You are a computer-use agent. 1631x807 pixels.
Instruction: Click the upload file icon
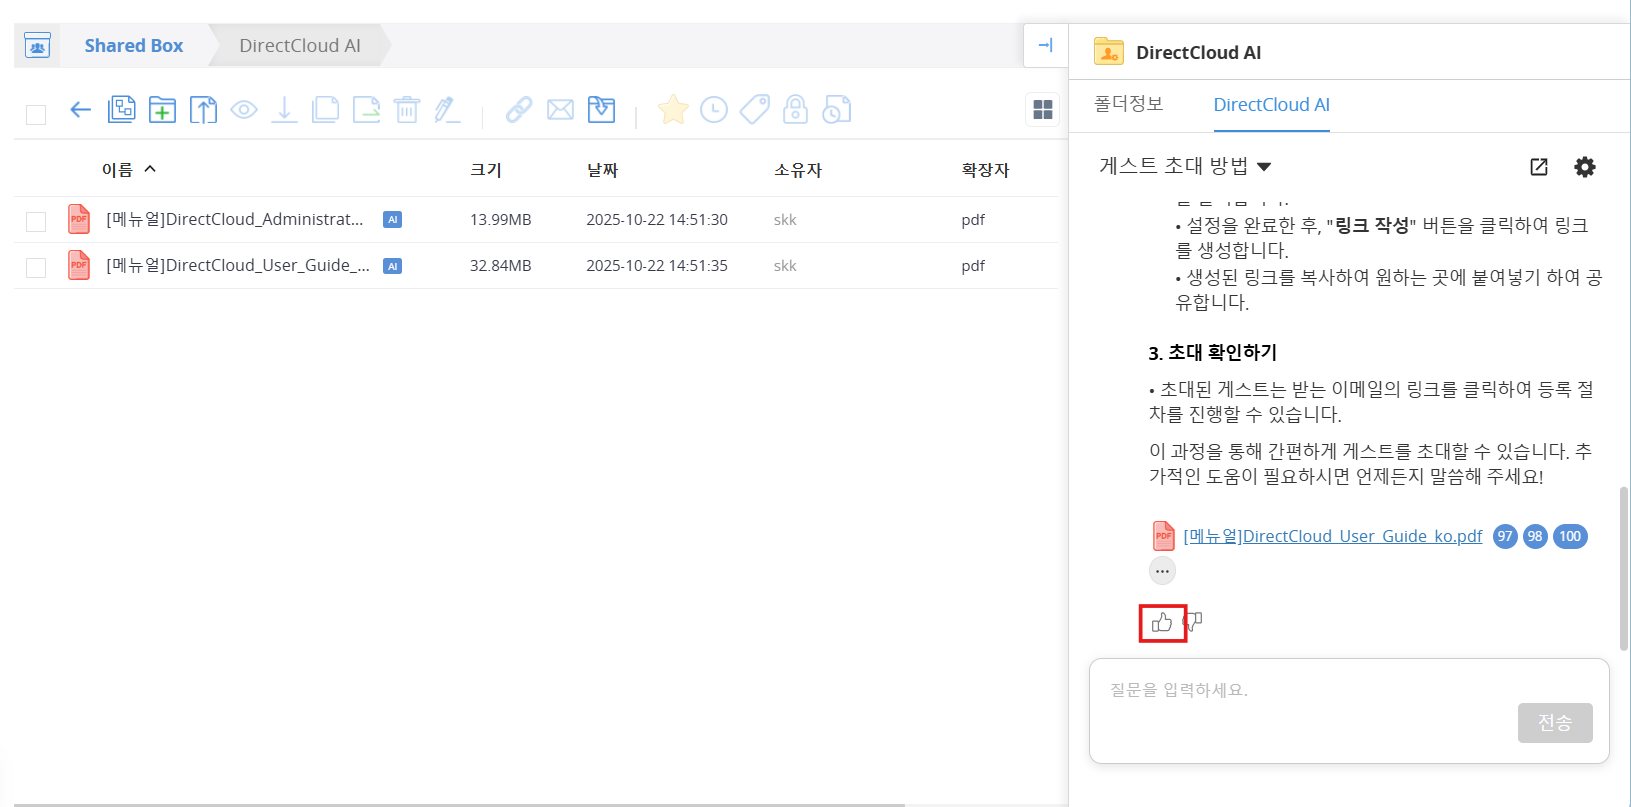203,110
